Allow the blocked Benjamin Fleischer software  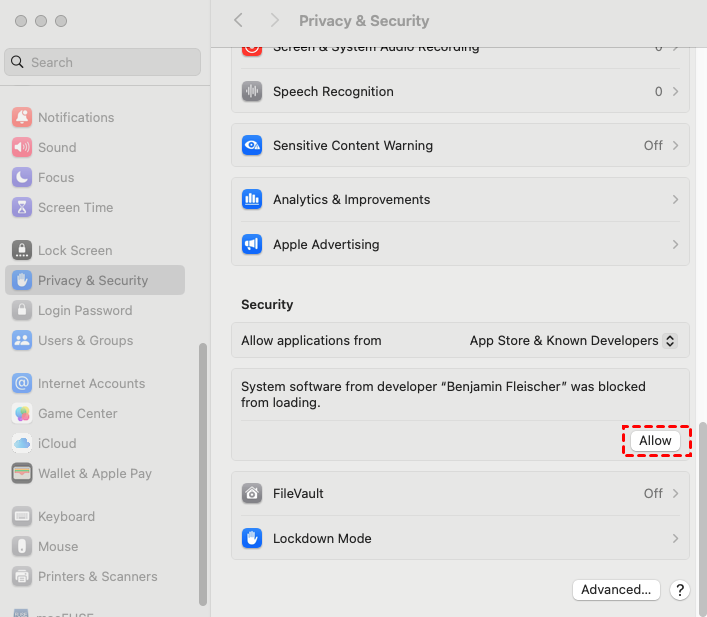[x=656, y=441]
